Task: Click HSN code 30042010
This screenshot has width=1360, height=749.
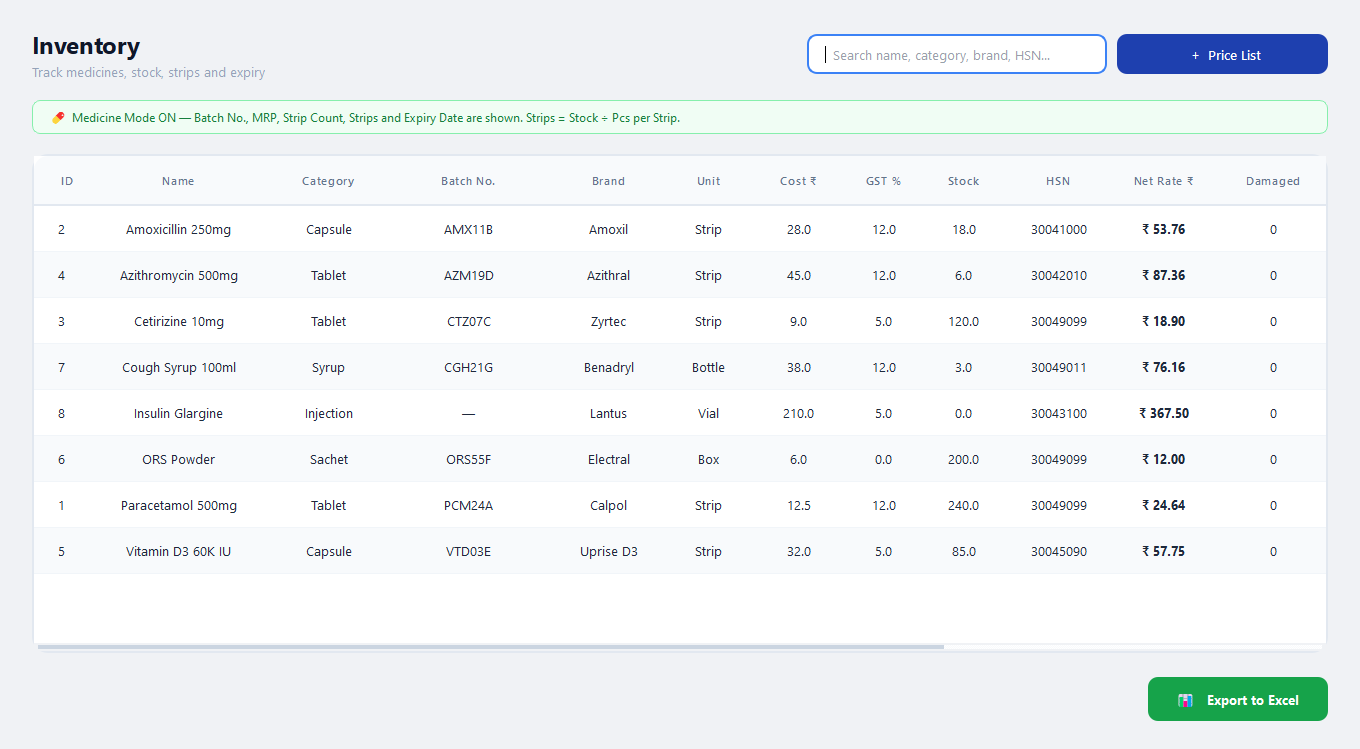Action: (1058, 275)
